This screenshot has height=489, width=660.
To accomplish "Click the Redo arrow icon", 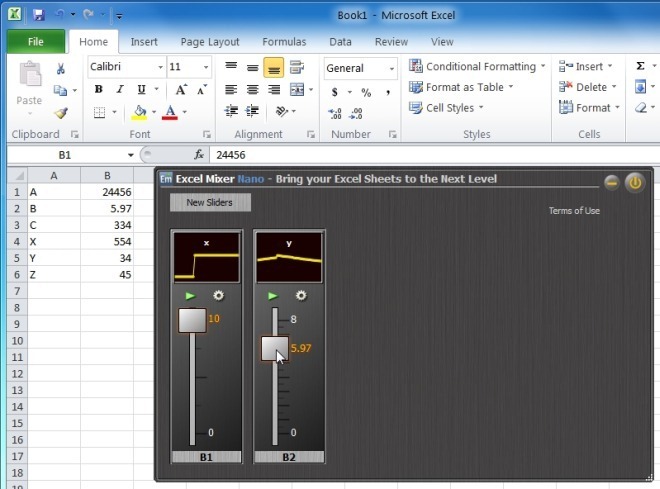I will 88,15.
